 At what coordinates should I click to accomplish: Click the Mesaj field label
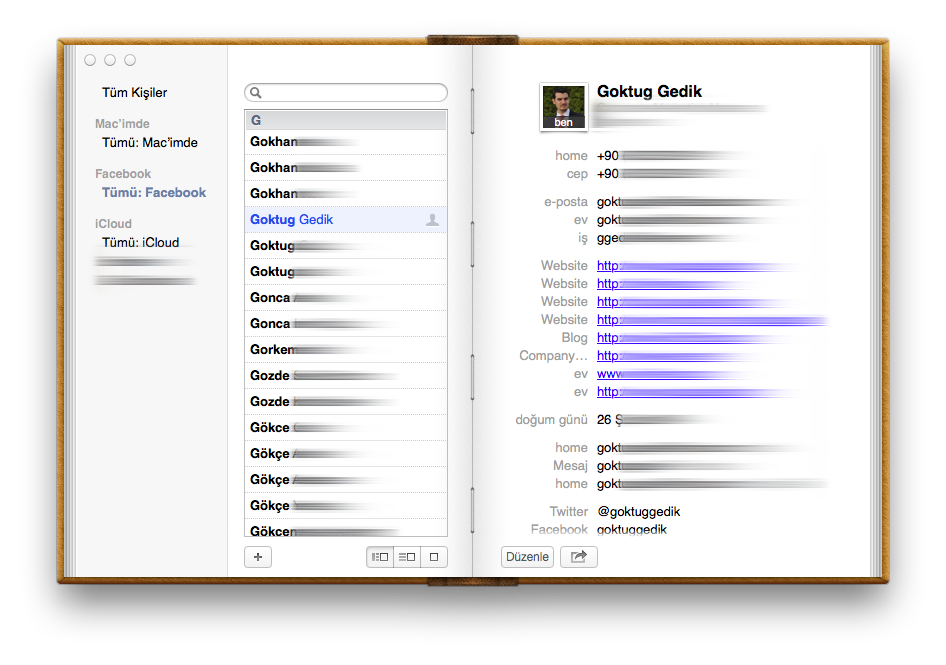coord(570,466)
